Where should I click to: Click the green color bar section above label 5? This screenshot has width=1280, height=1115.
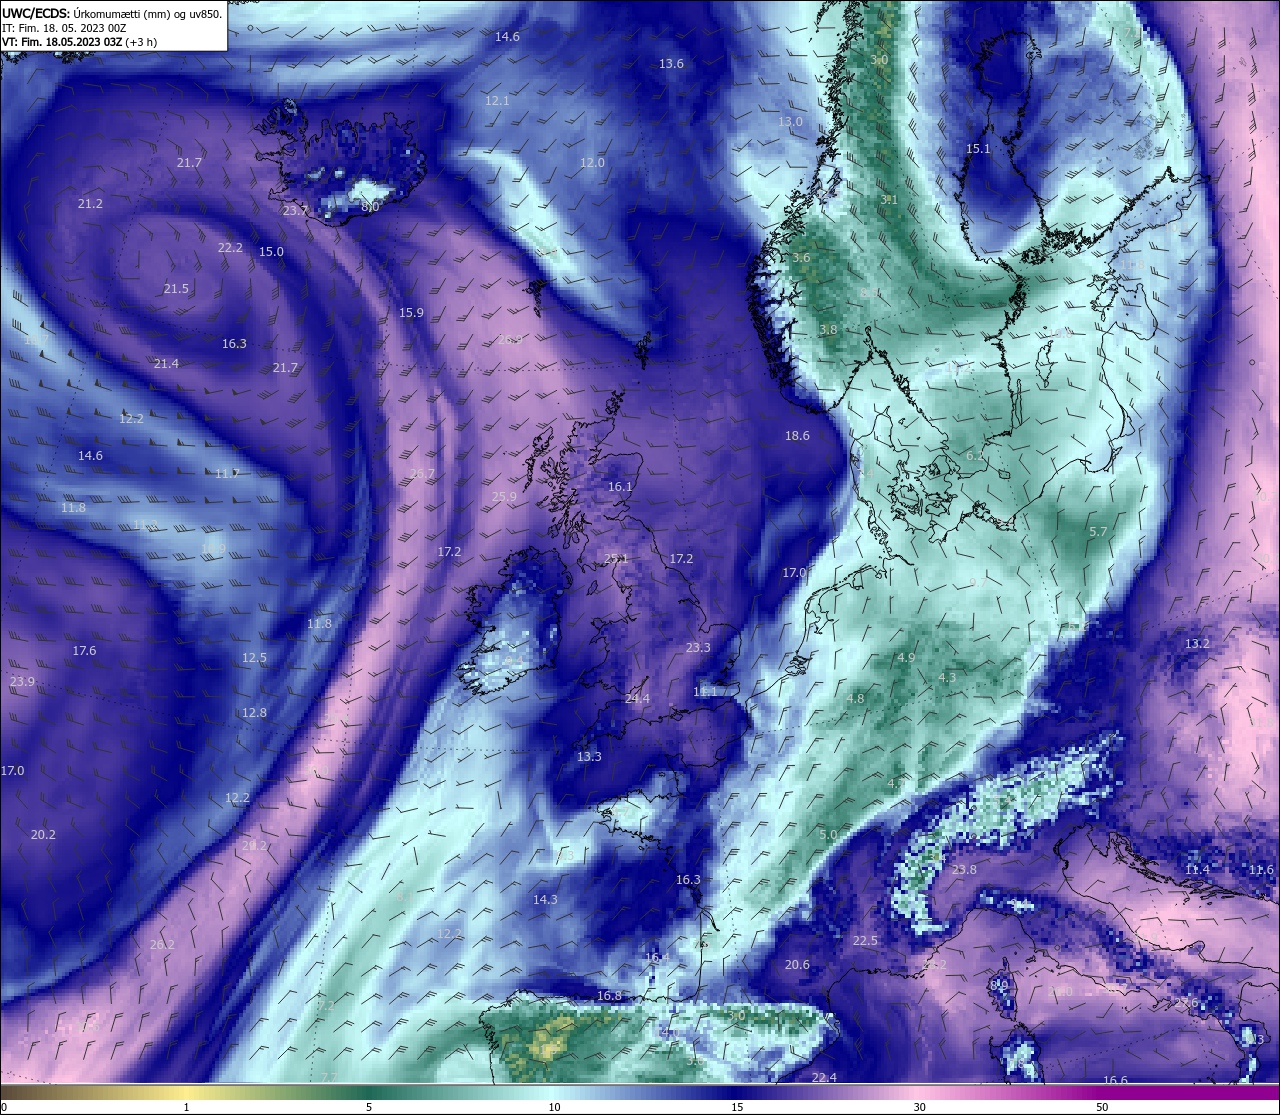coord(369,1091)
